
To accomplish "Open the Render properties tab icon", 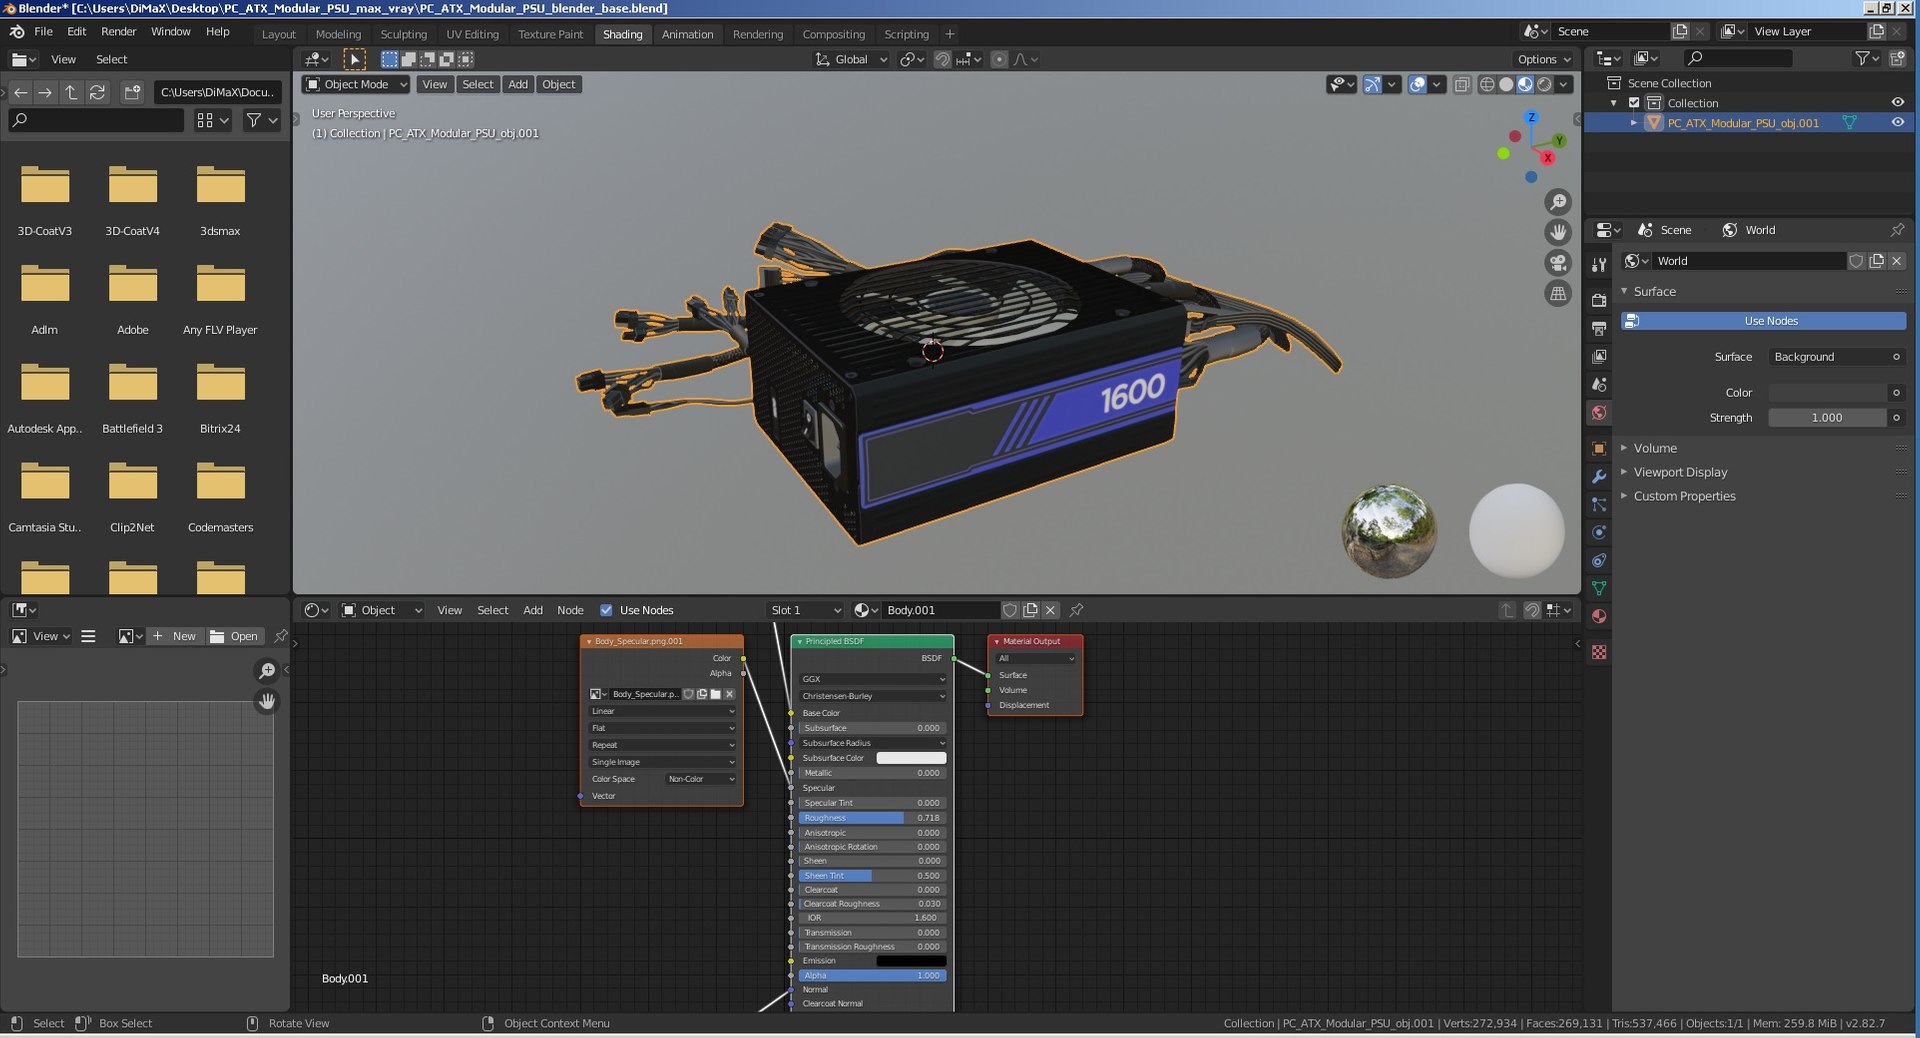I will [1599, 300].
